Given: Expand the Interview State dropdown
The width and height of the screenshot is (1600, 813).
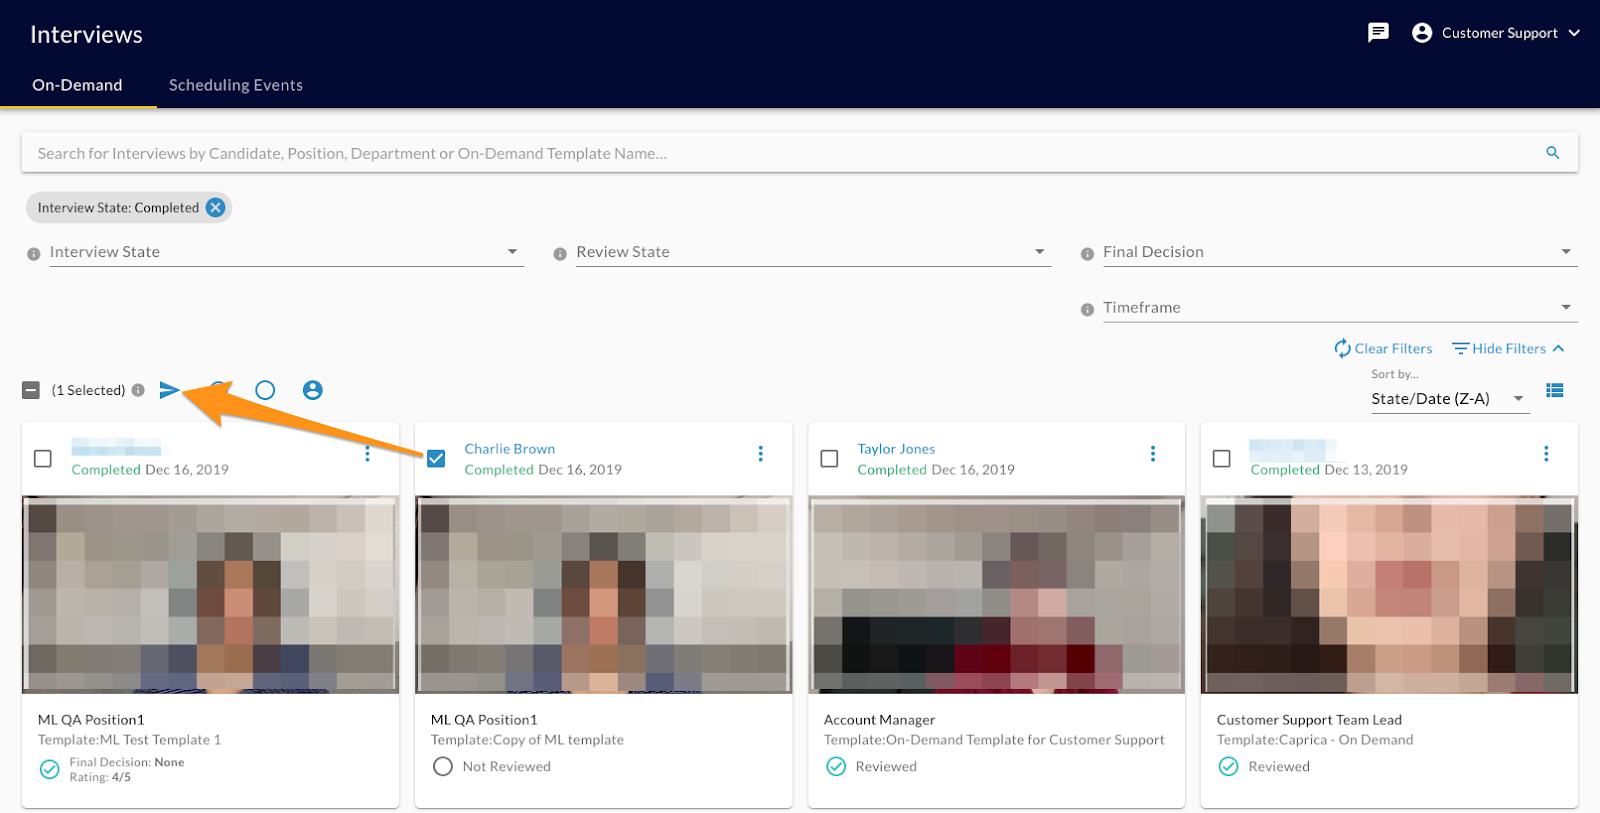Looking at the screenshot, I should click(286, 252).
